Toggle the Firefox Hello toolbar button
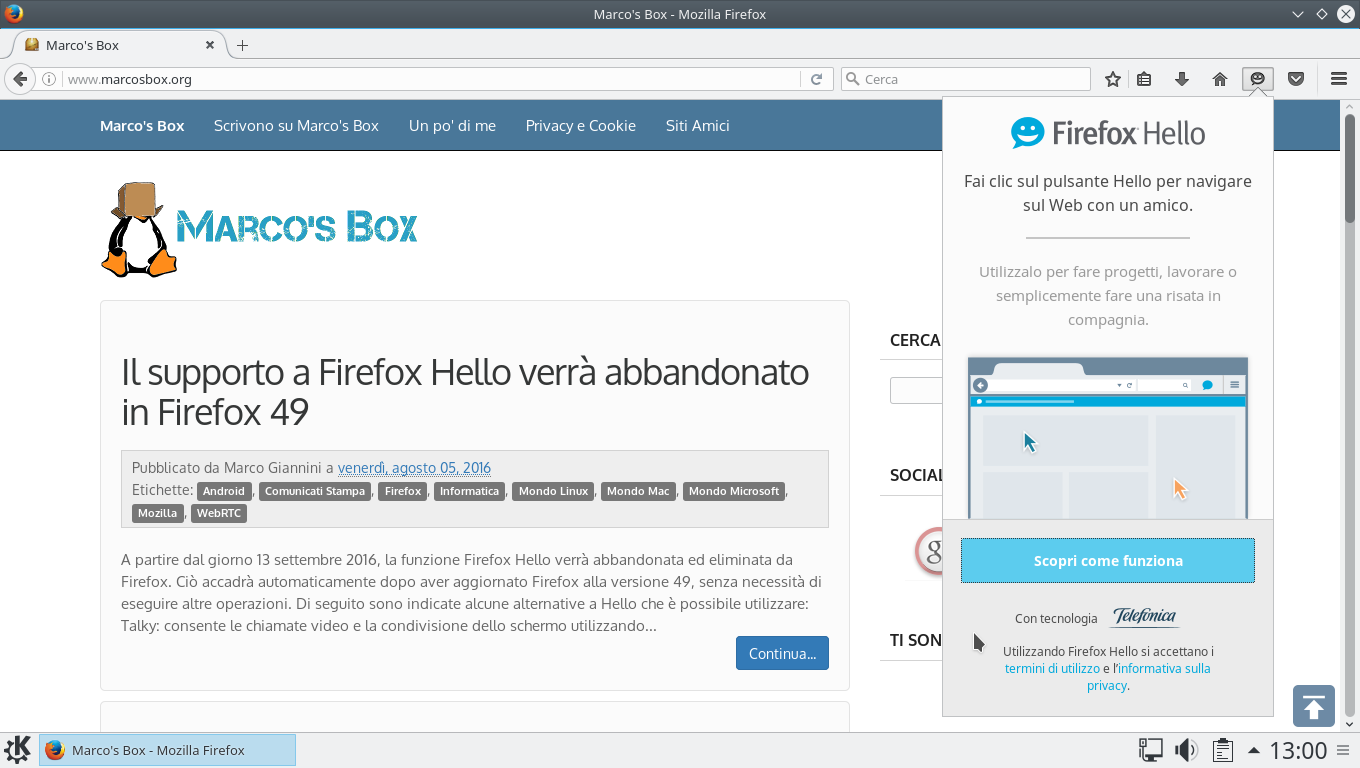This screenshot has width=1360, height=768. pos(1258,79)
